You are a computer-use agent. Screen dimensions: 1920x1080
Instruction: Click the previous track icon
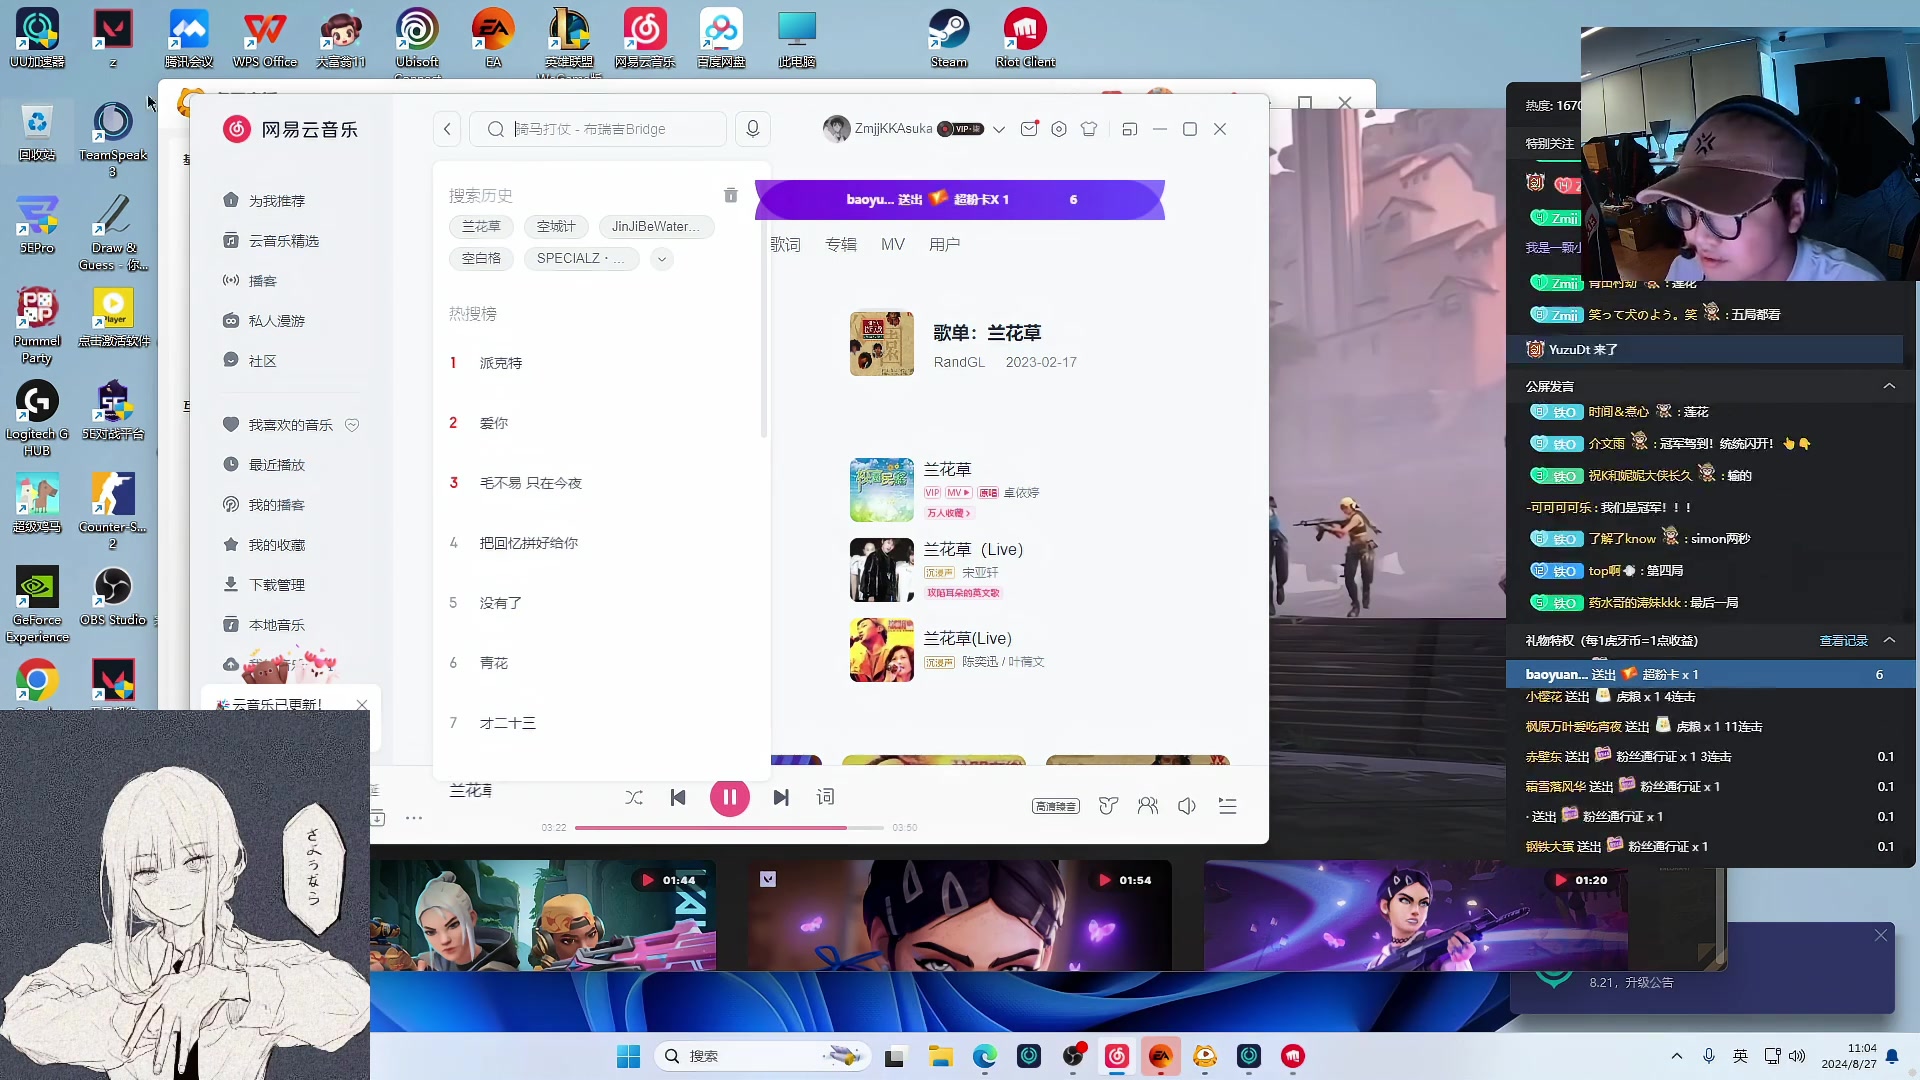tap(678, 796)
